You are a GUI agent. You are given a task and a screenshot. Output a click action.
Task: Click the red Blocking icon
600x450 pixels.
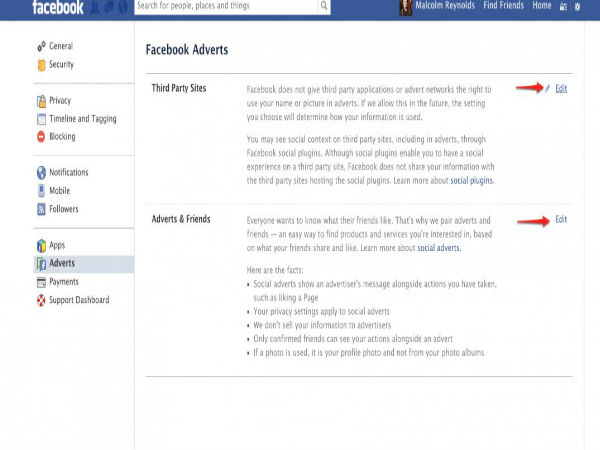pos(41,137)
